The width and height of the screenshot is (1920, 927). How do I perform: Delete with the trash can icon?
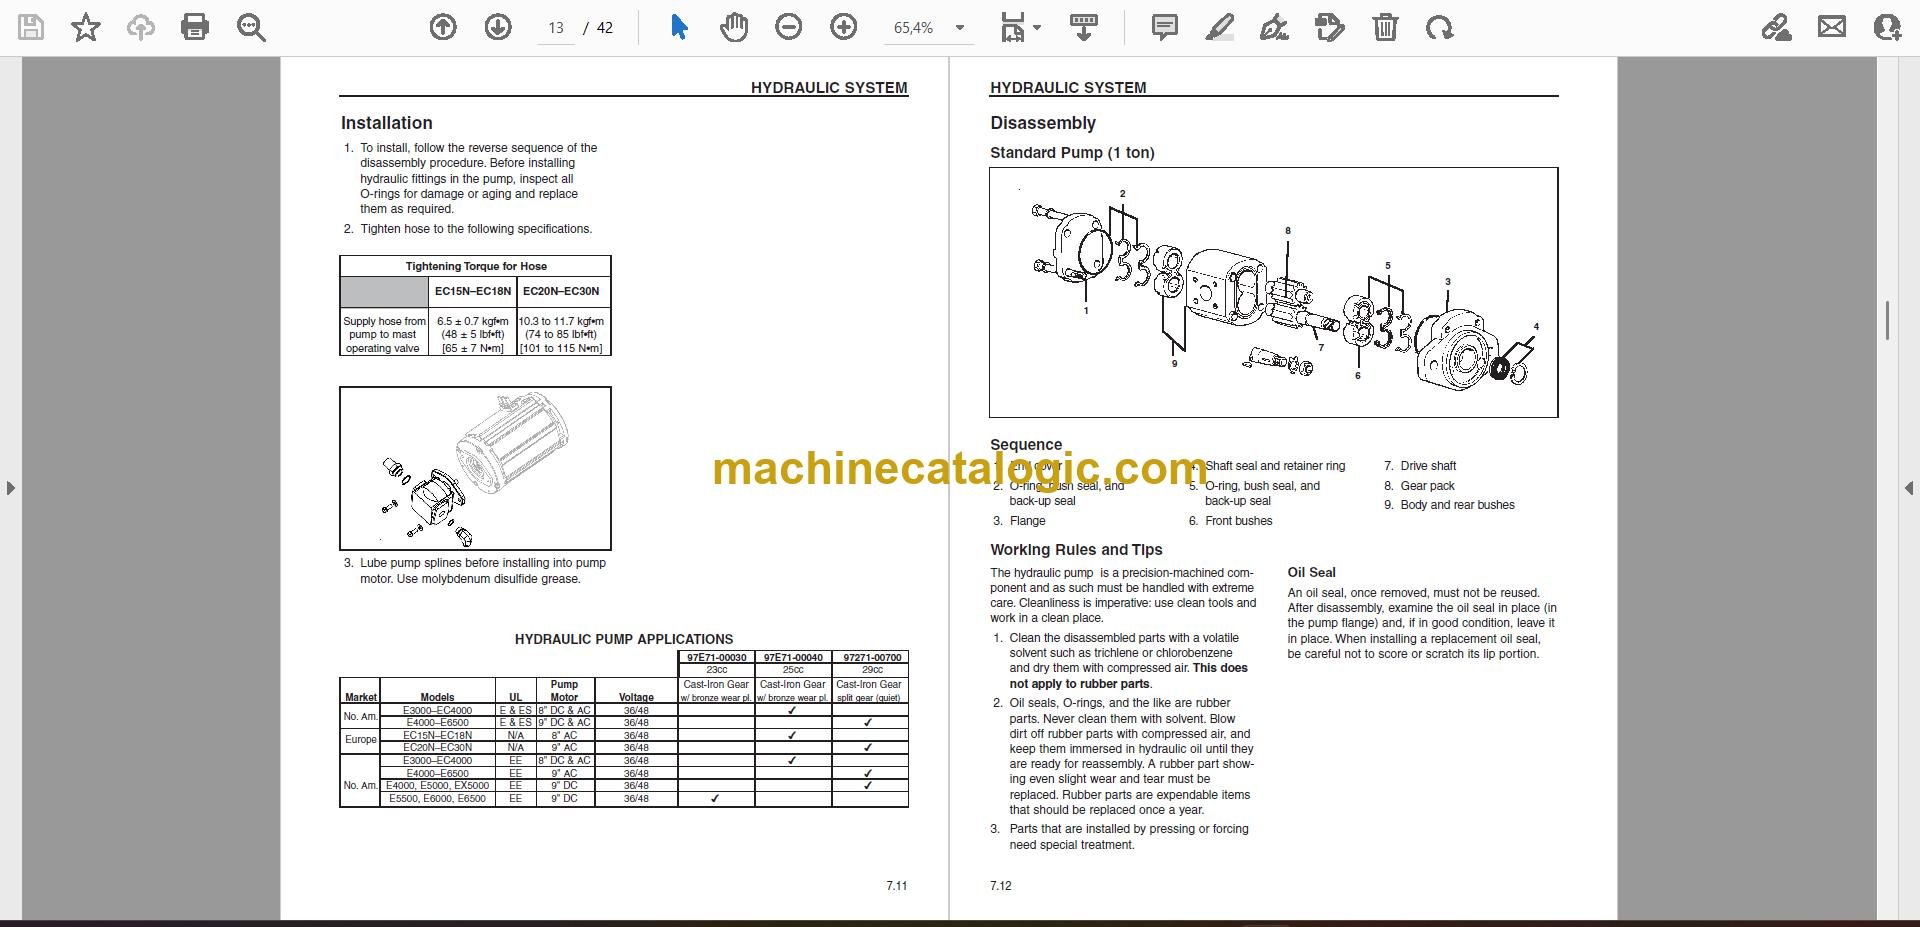(x=1385, y=27)
